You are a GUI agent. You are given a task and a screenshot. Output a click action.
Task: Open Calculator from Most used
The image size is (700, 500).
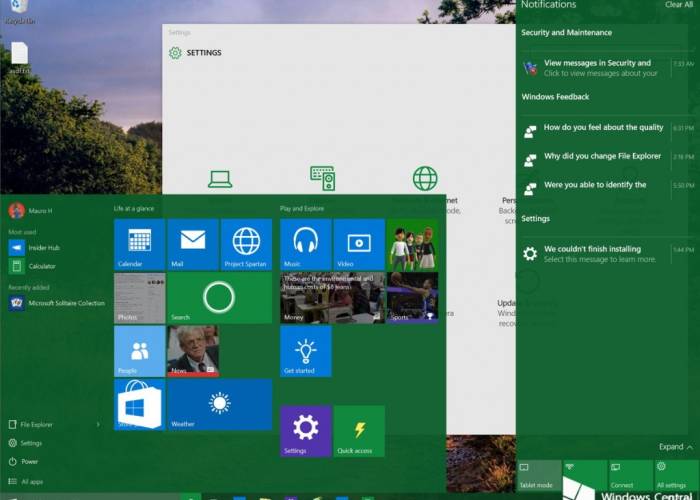(33, 266)
